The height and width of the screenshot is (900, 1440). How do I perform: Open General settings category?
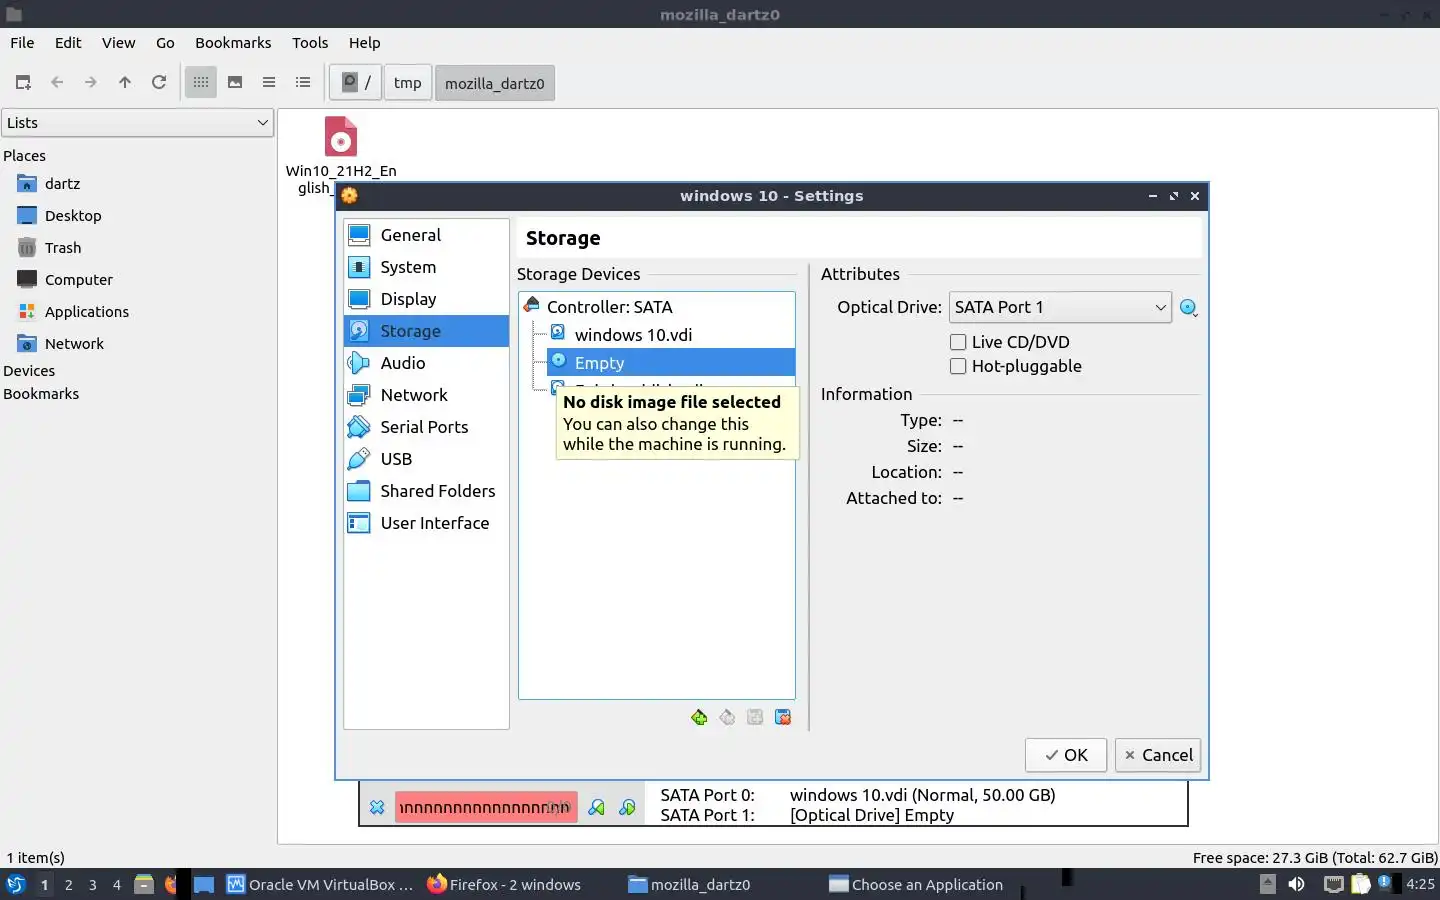click(x=426, y=235)
